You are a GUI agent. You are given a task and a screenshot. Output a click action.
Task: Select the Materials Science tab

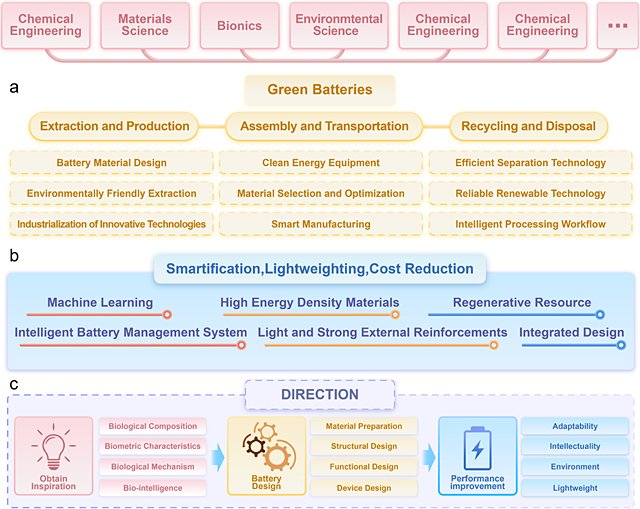144,24
